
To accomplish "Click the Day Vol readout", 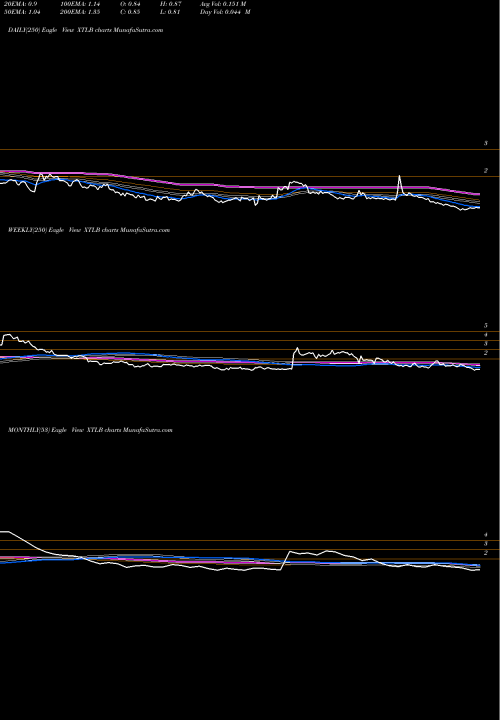I will [225, 12].
